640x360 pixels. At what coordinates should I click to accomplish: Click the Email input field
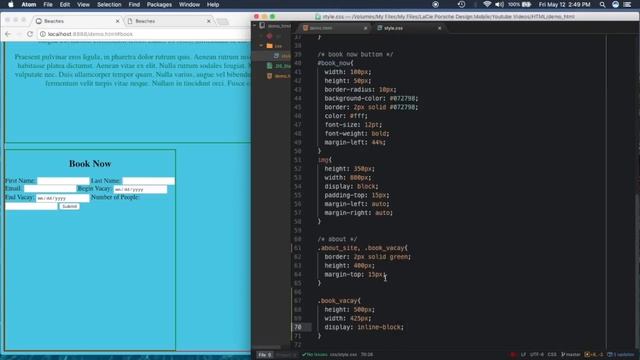point(50,189)
